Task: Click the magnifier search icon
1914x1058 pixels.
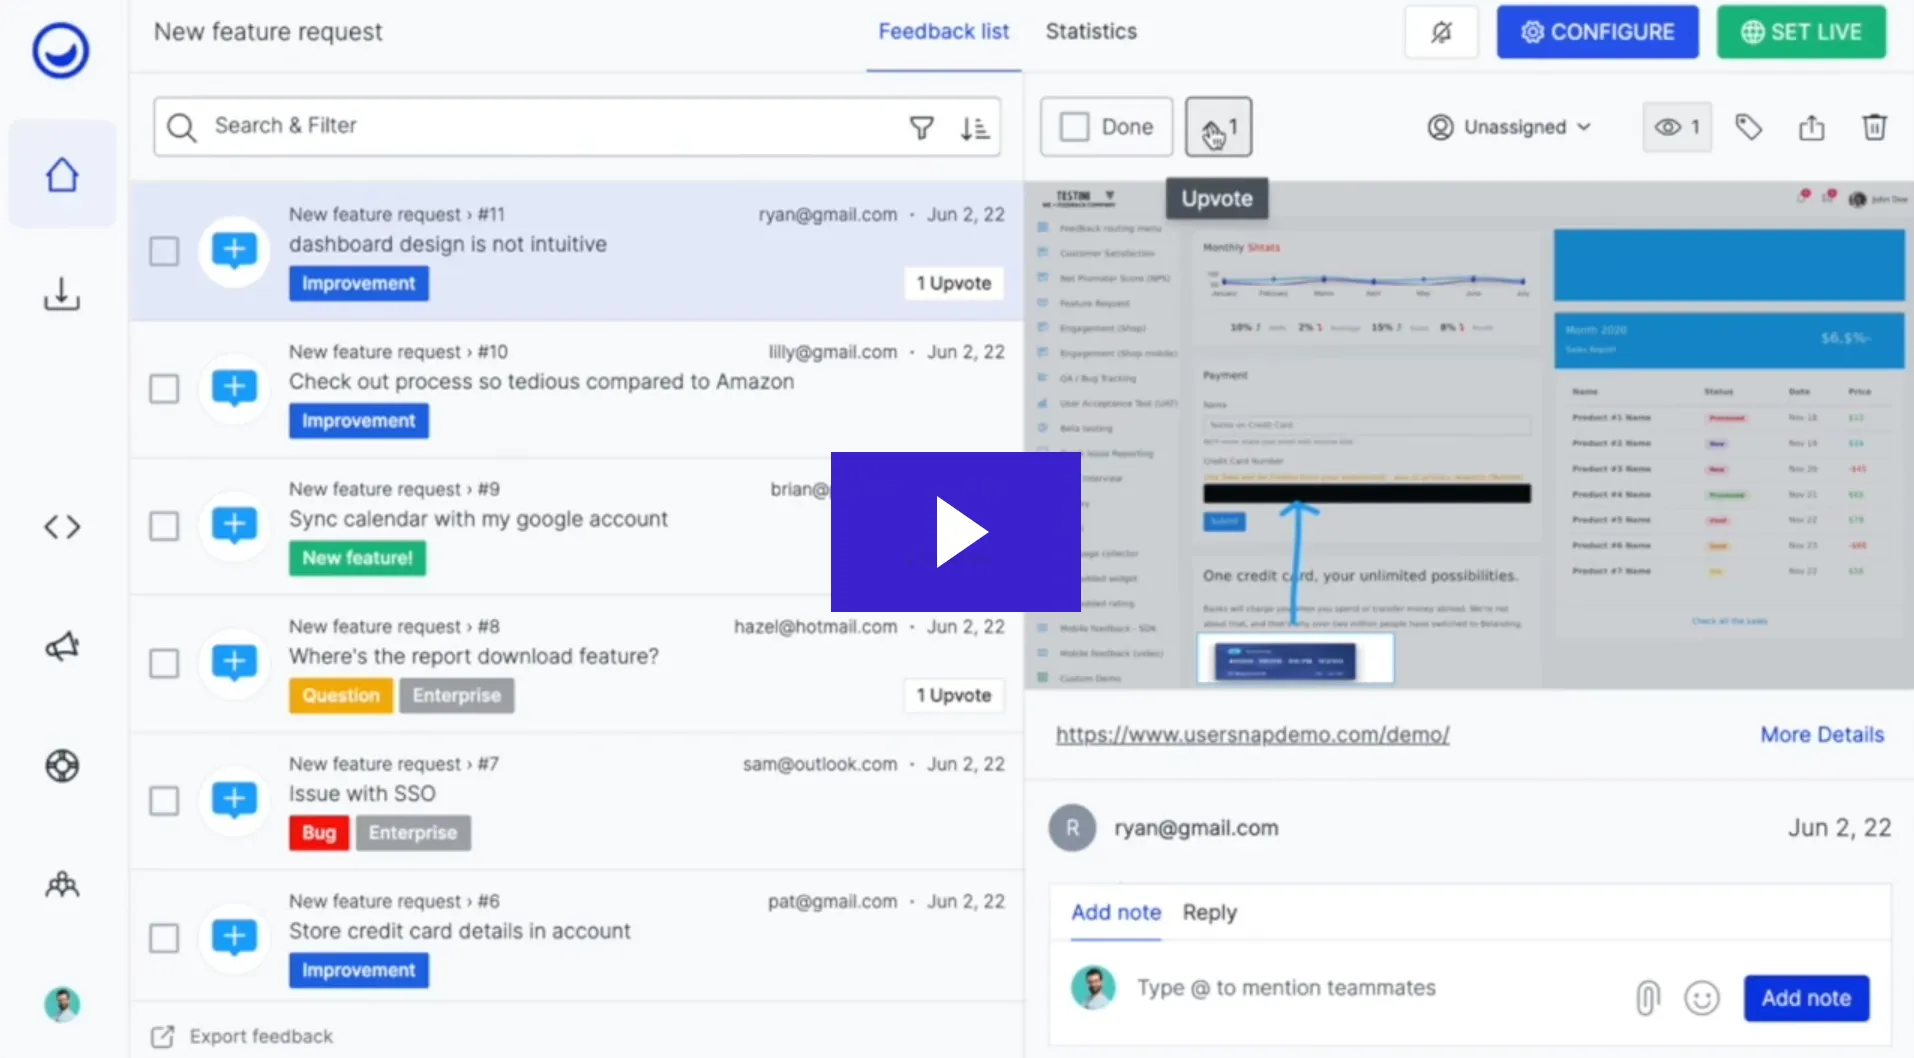Action: (x=181, y=127)
